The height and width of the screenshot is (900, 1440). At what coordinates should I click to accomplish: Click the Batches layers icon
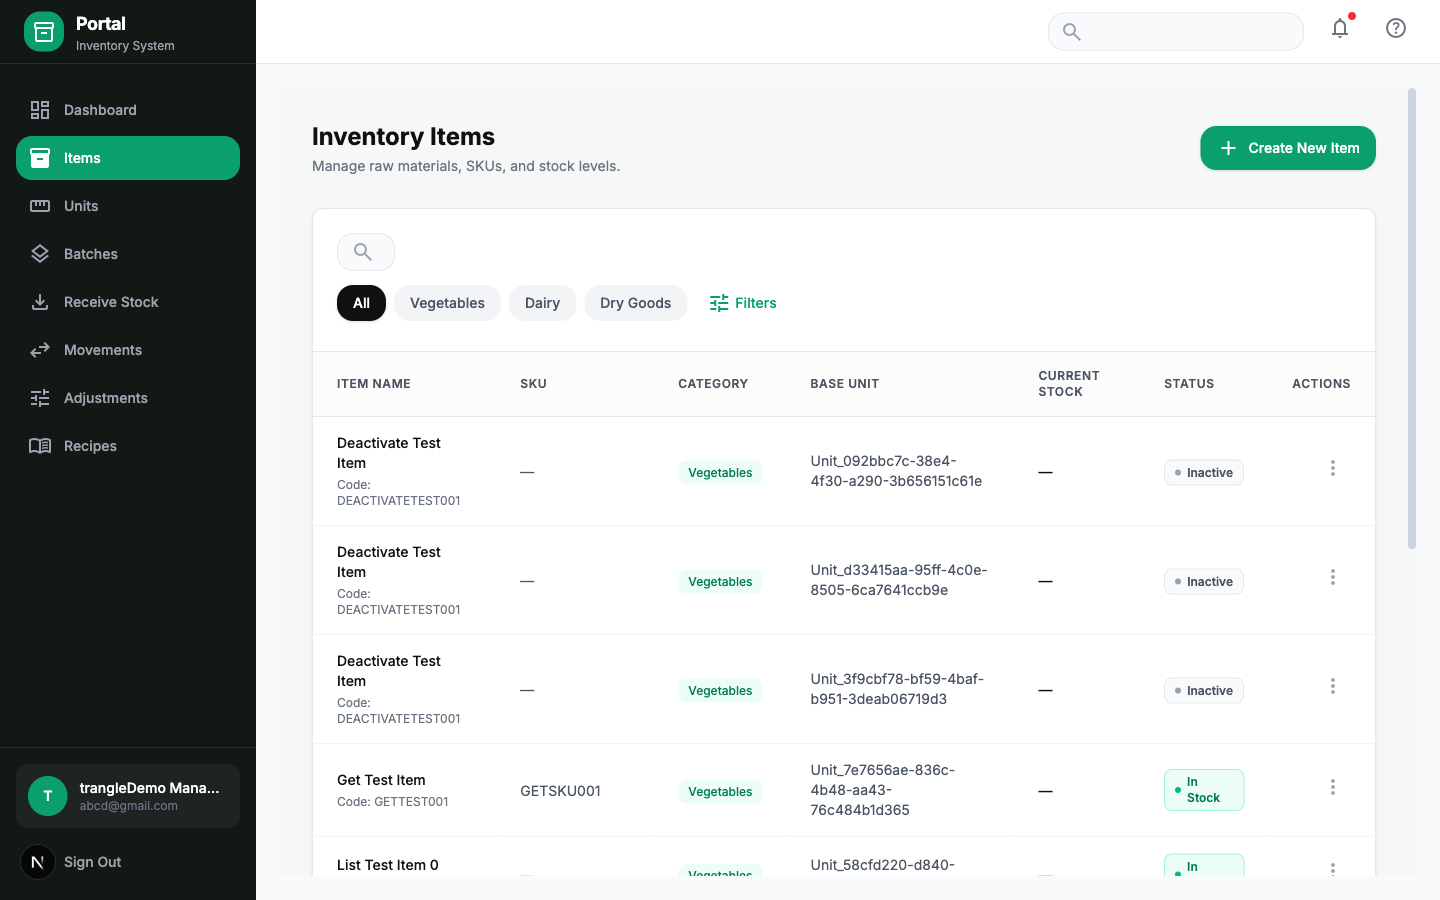[40, 254]
